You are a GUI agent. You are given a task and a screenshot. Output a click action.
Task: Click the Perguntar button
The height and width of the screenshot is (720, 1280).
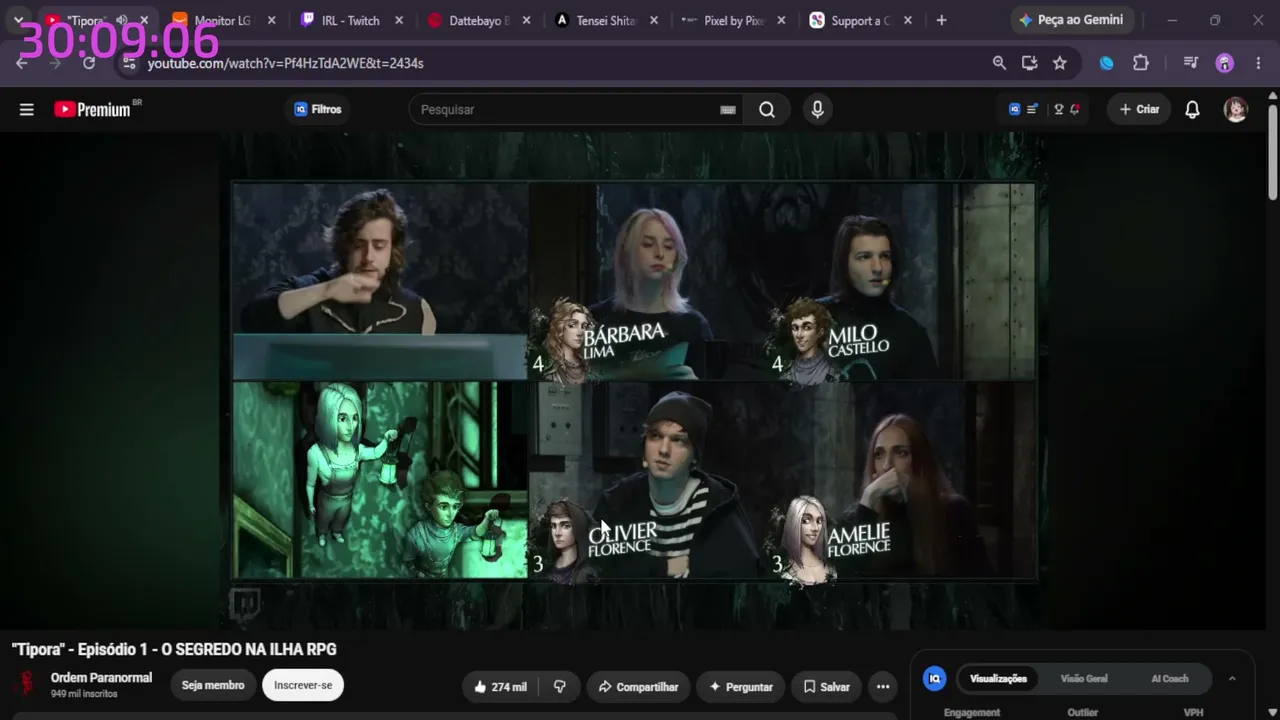pos(741,687)
